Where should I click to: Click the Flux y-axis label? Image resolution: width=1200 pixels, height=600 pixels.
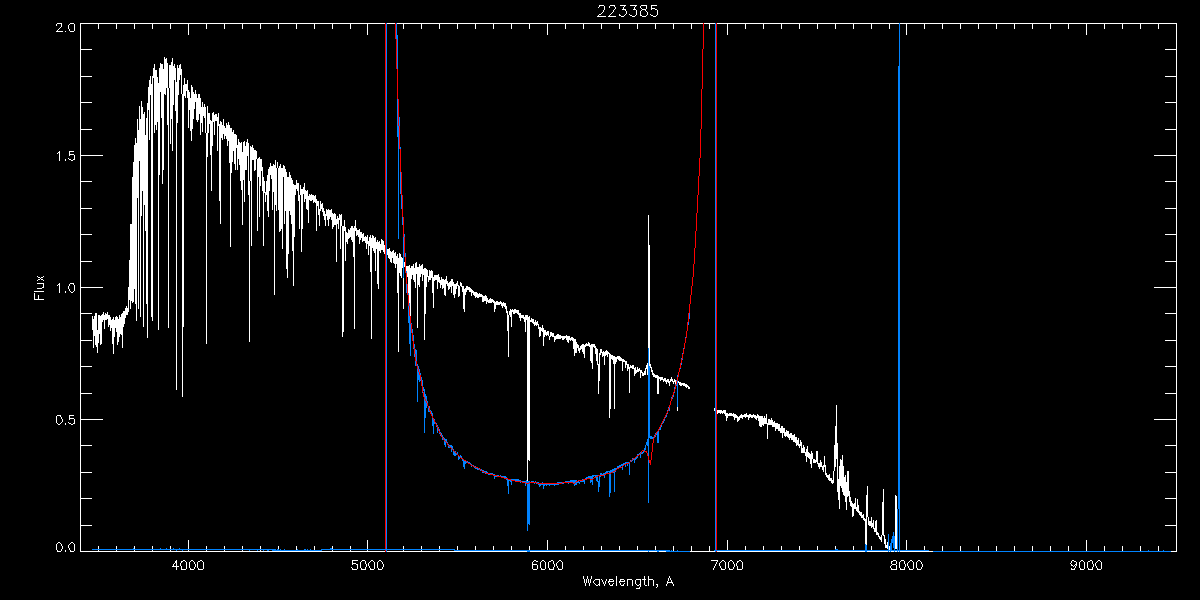pos(39,287)
